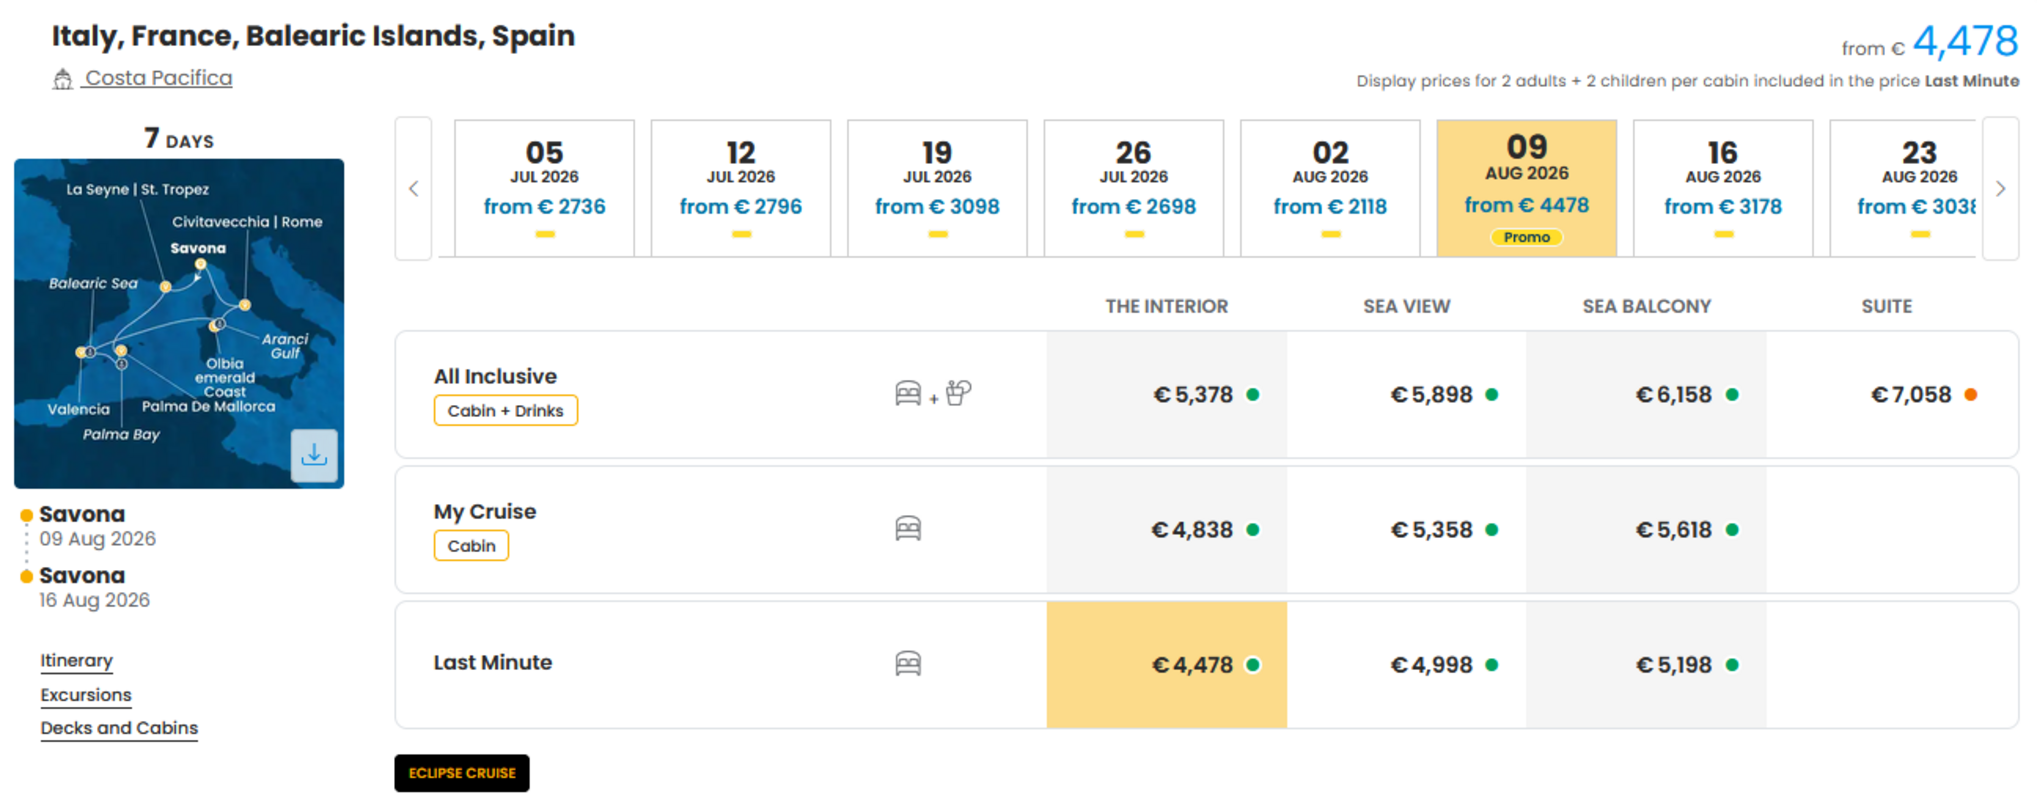The height and width of the screenshot is (800, 2037).
Task: Choose All Inclusive Sea Balcony at €6,158
Action: coord(1647,395)
